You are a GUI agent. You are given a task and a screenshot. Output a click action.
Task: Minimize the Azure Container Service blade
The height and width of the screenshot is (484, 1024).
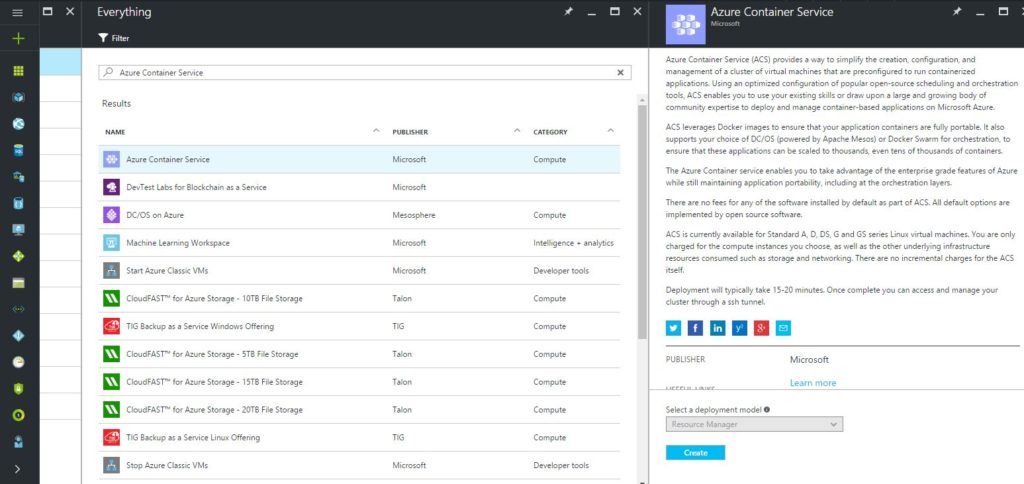click(981, 12)
